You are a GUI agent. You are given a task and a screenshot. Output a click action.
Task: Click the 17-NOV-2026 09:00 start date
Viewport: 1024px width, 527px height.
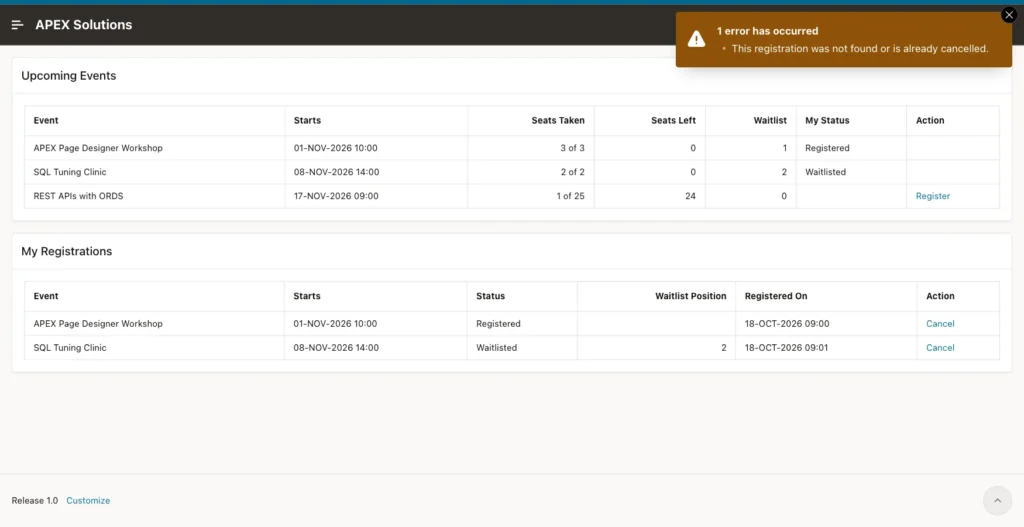point(336,196)
